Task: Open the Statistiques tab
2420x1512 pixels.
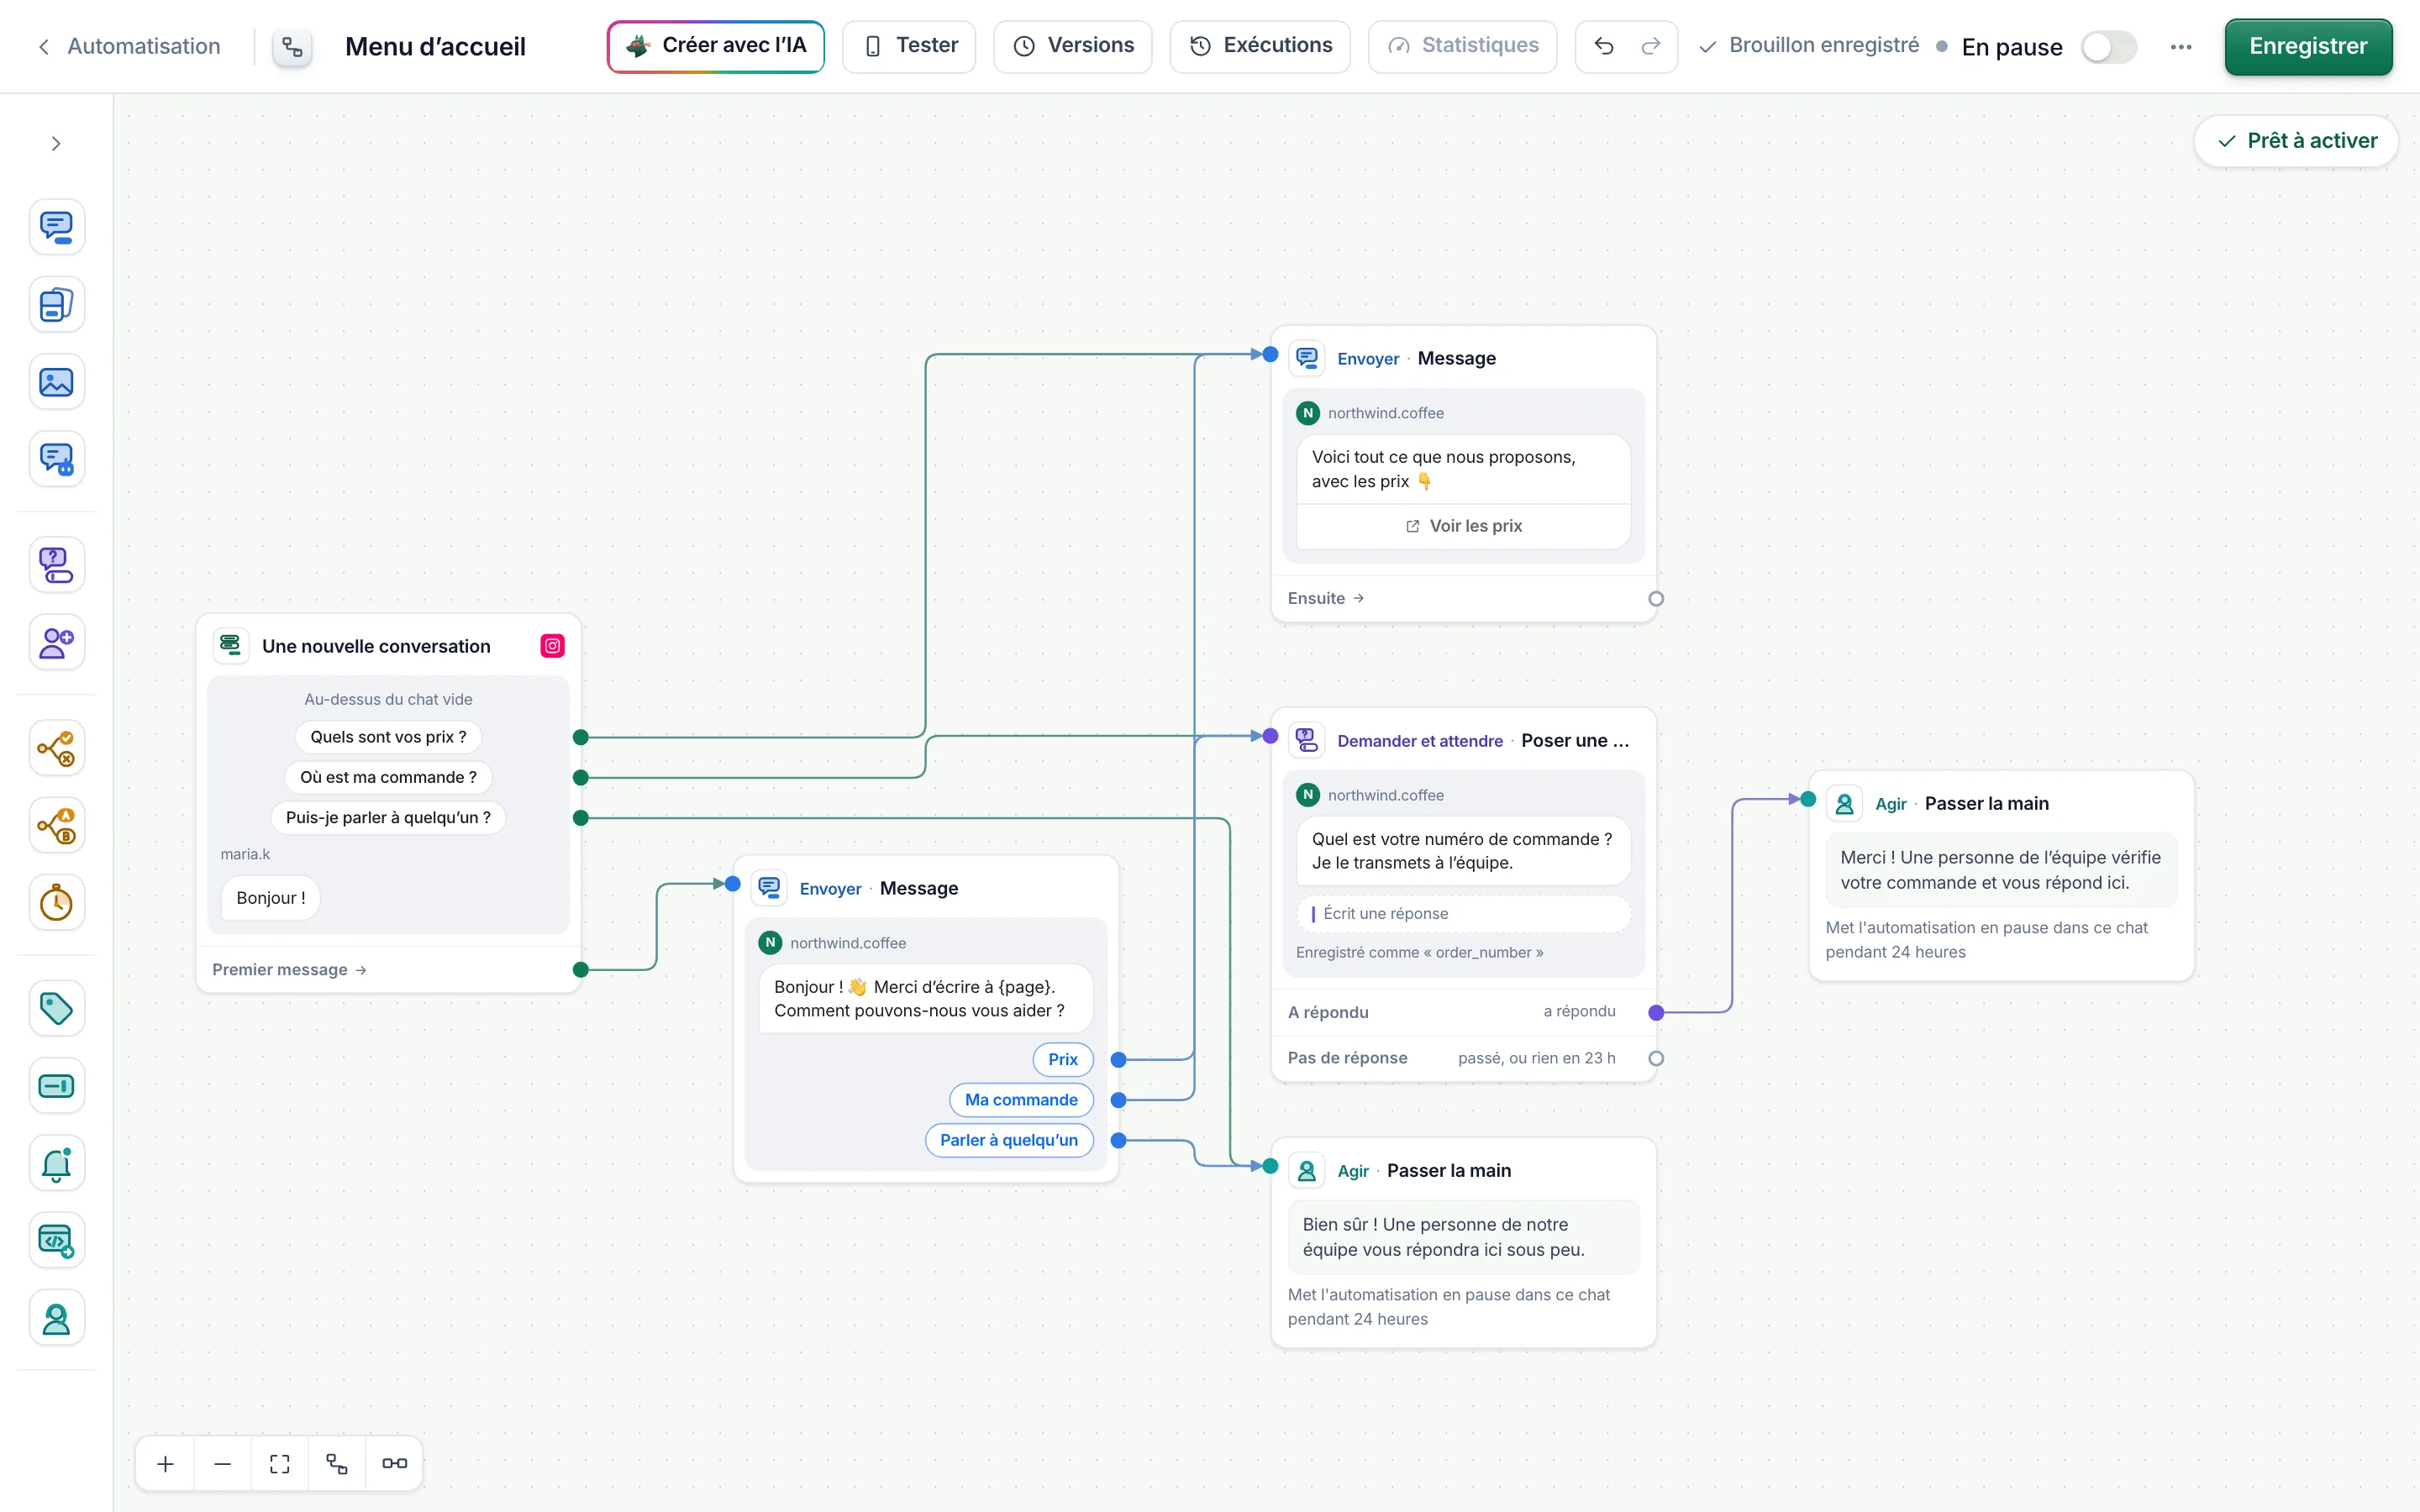Action: tap(1463, 46)
